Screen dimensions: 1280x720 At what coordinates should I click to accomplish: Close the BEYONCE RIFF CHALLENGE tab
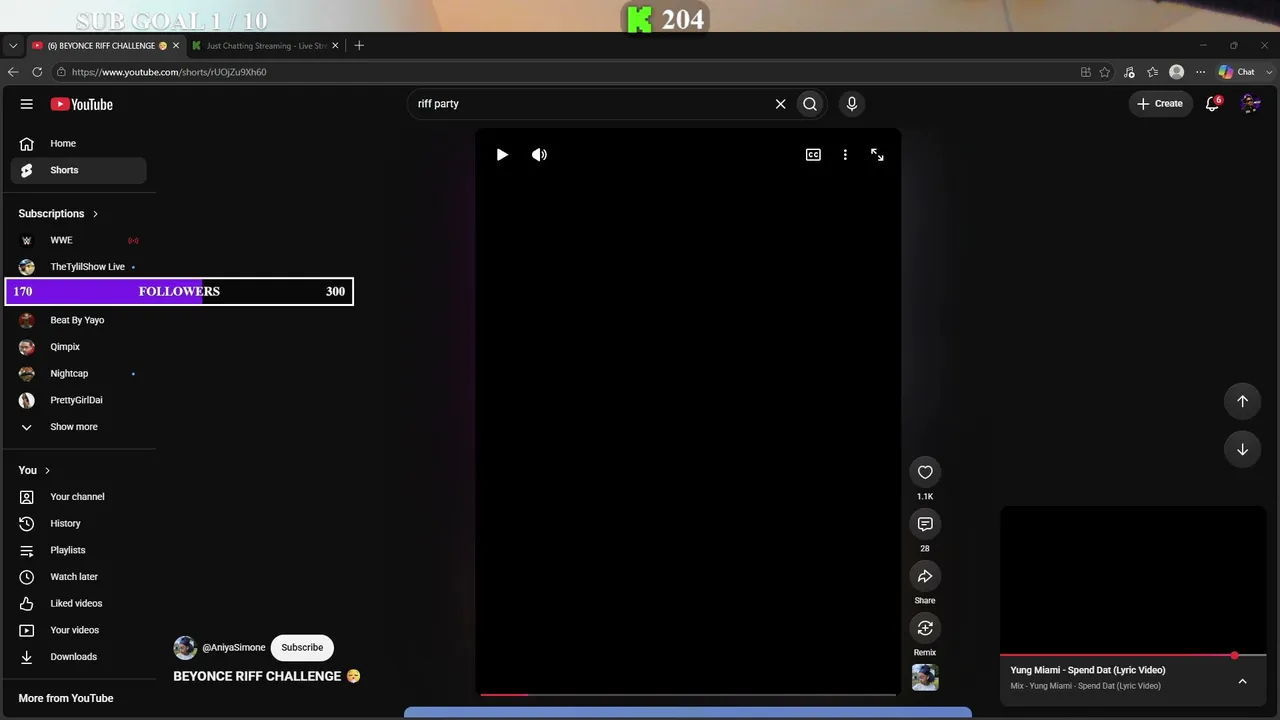click(x=176, y=46)
